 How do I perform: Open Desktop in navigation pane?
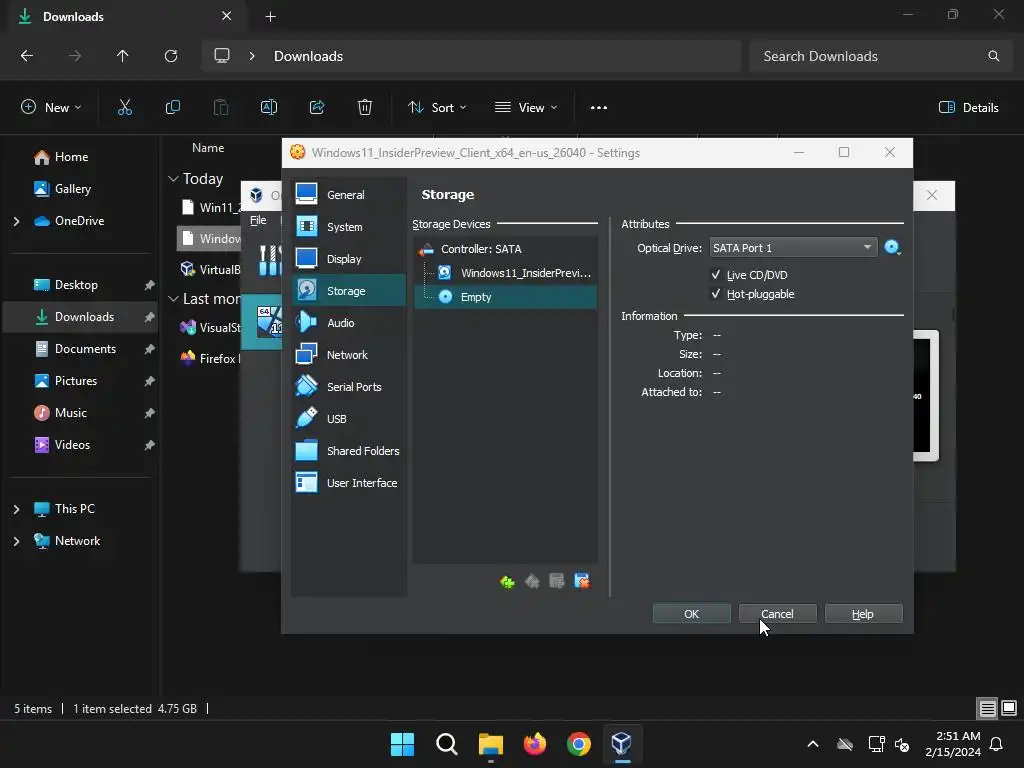(76, 285)
